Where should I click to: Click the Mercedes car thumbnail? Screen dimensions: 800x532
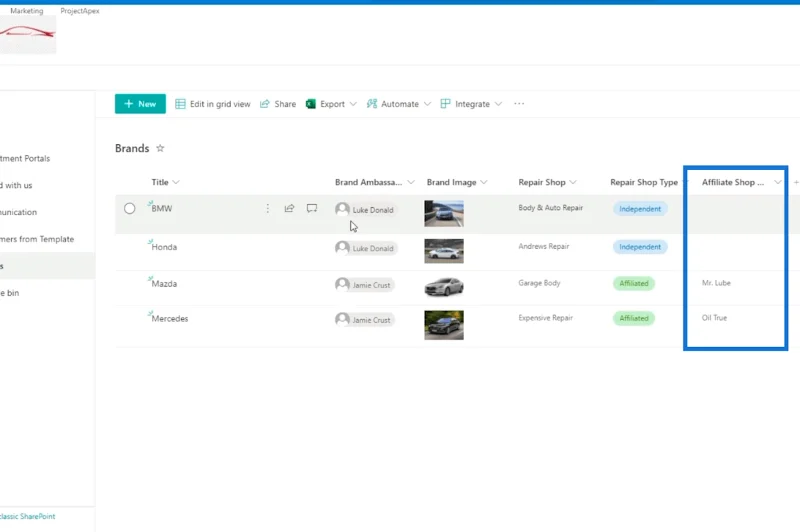tap(444, 325)
